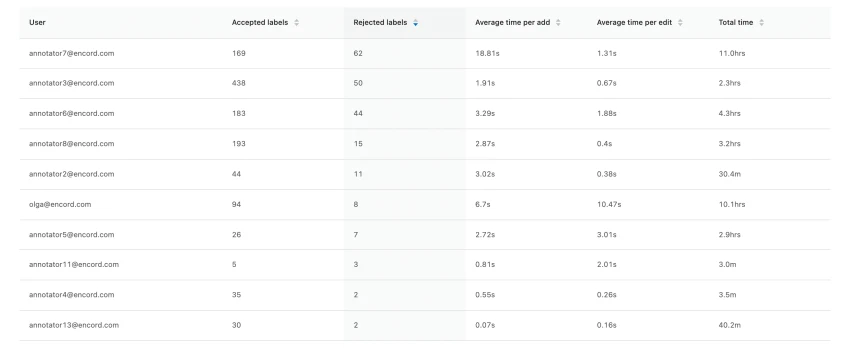Sort by Total time arrow icon
Screen dimensions: 850x364
[x=761, y=23]
